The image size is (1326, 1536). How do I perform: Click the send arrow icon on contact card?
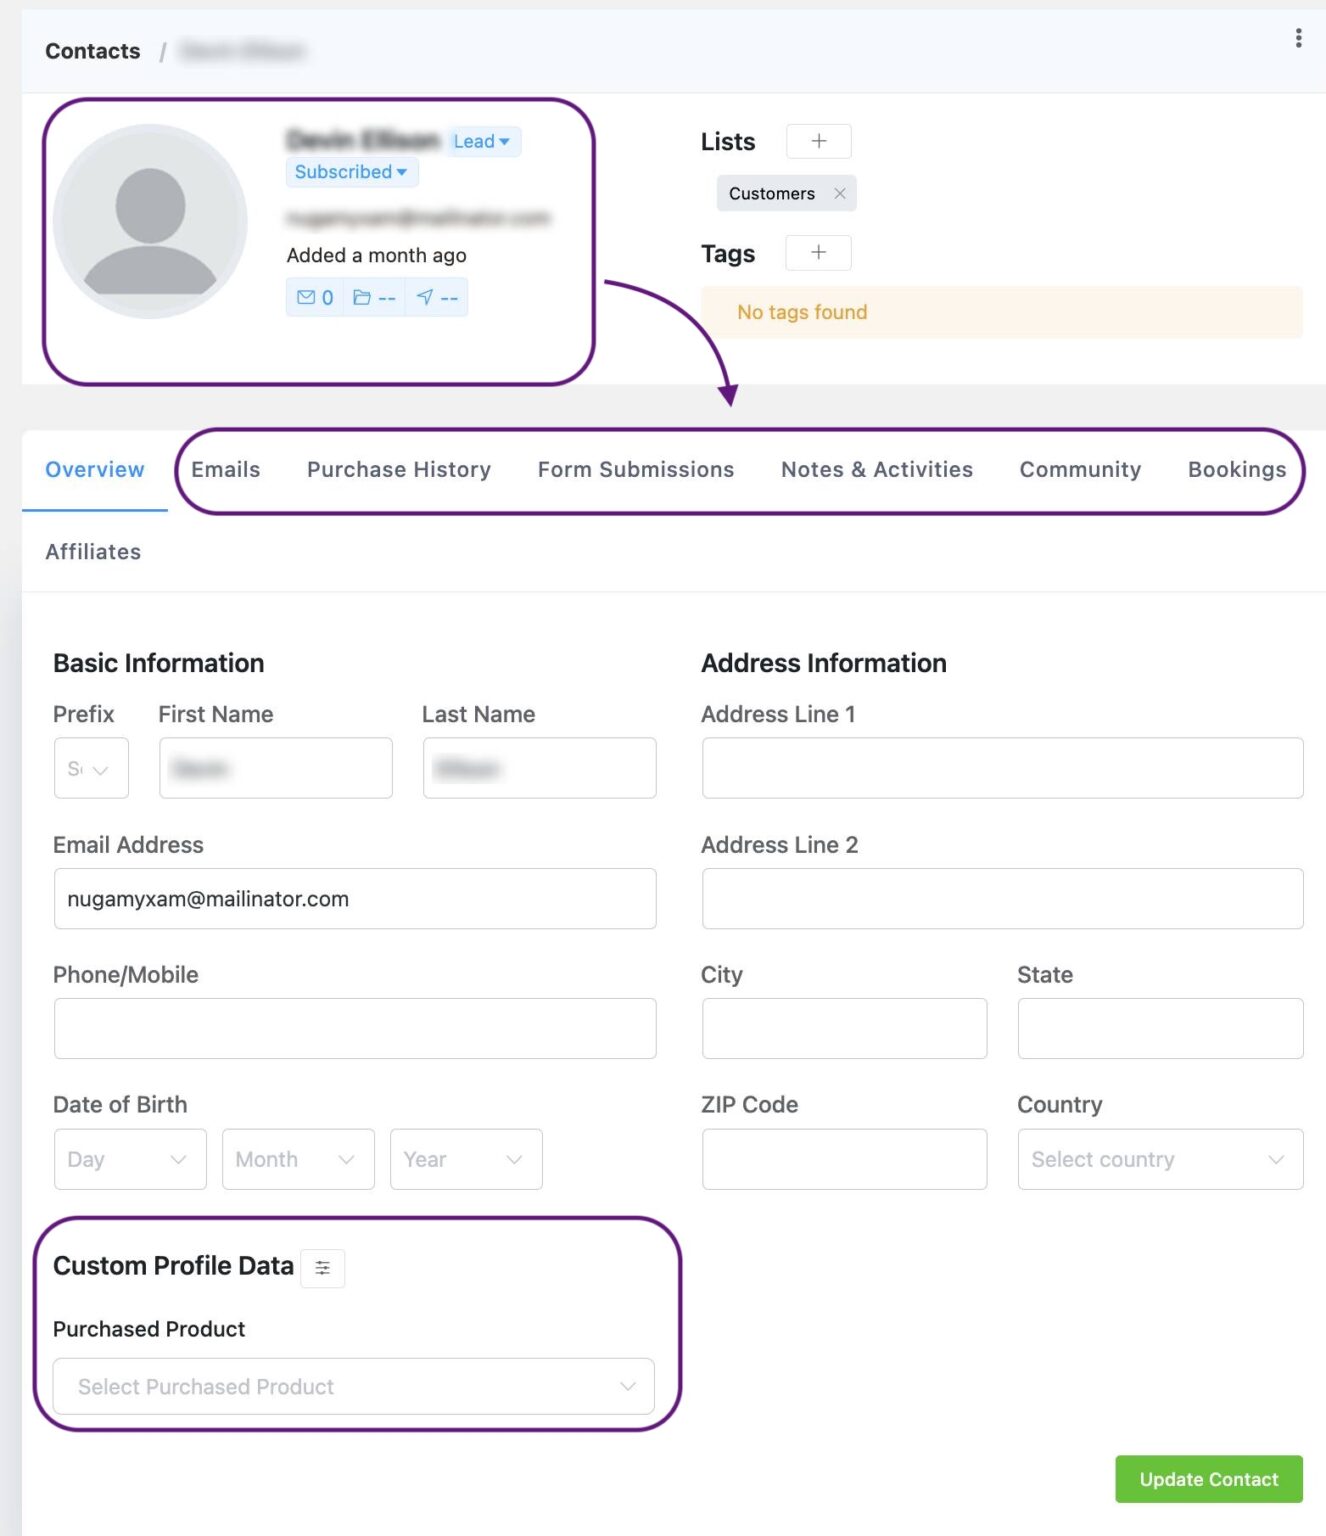coord(424,296)
